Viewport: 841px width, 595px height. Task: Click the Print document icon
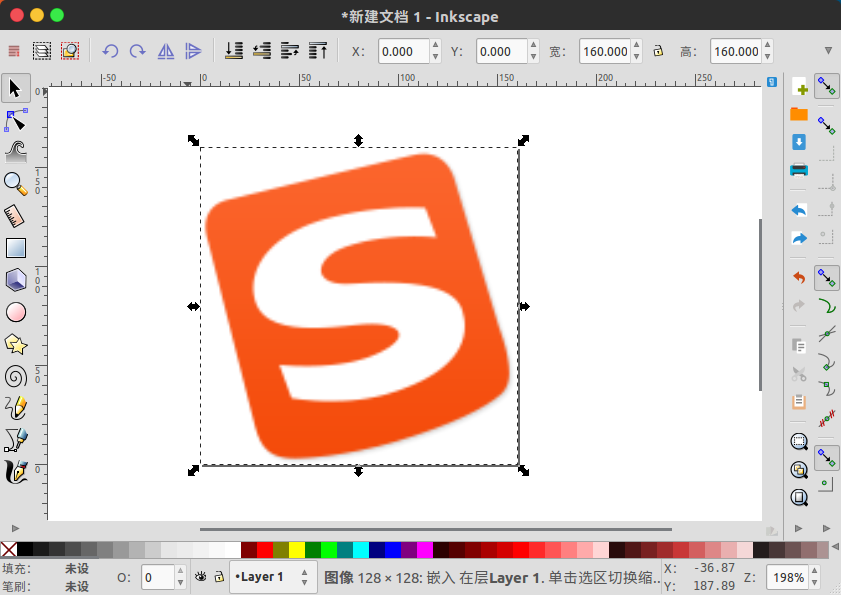[799, 168]
